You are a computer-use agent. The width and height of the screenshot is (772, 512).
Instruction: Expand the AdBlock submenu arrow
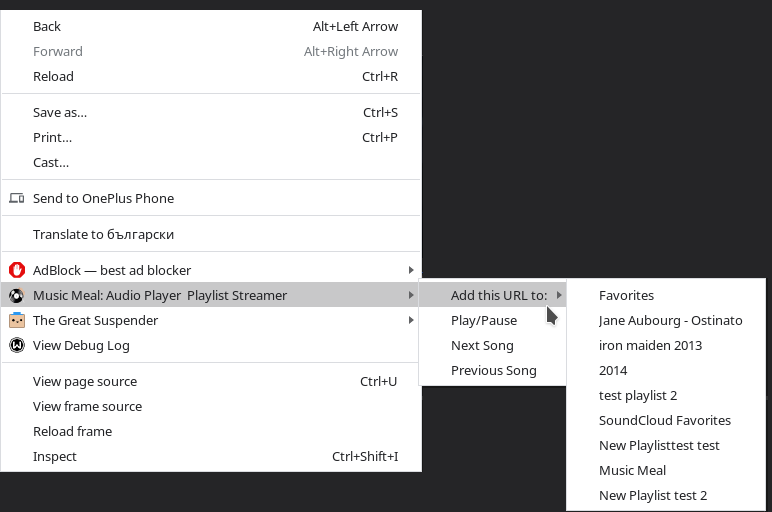(411, 270)
